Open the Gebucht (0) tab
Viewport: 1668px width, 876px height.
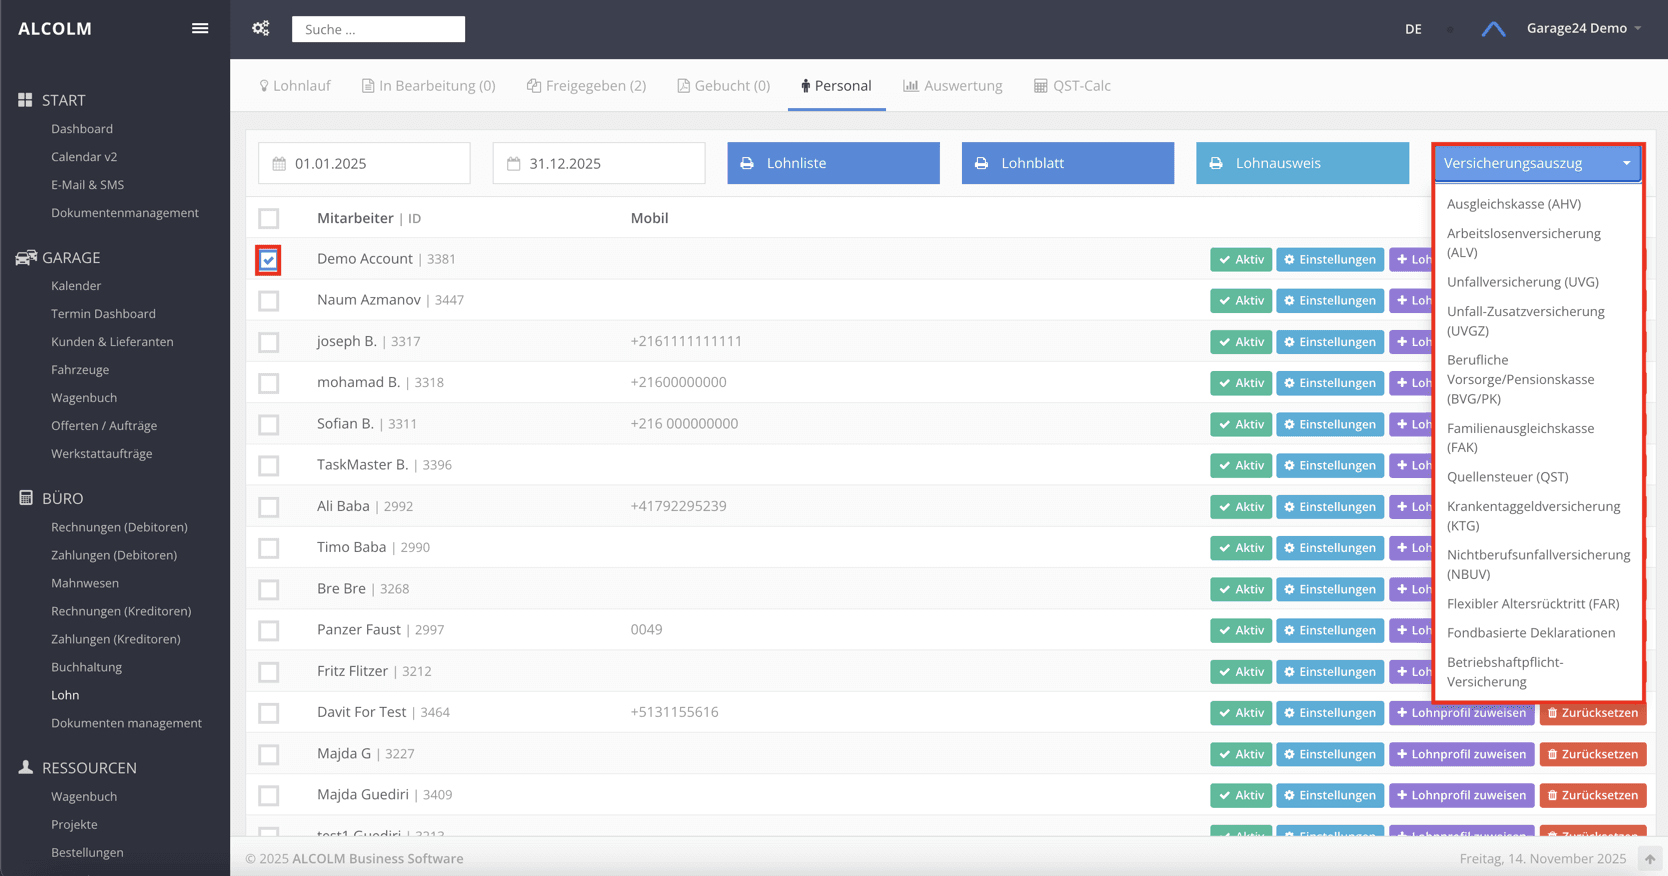pos(724,86)
